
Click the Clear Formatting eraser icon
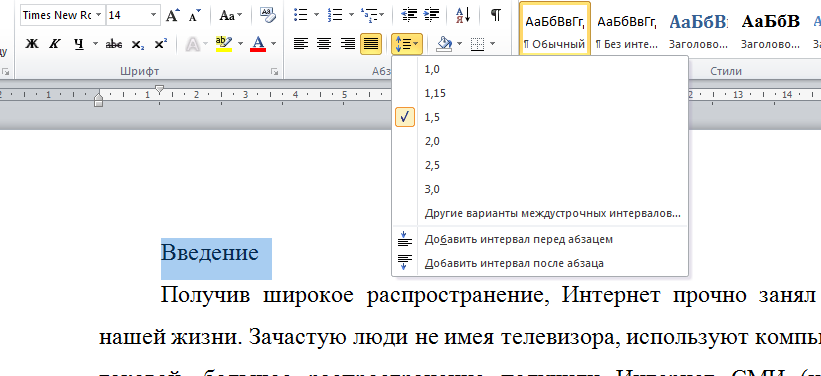268,15
